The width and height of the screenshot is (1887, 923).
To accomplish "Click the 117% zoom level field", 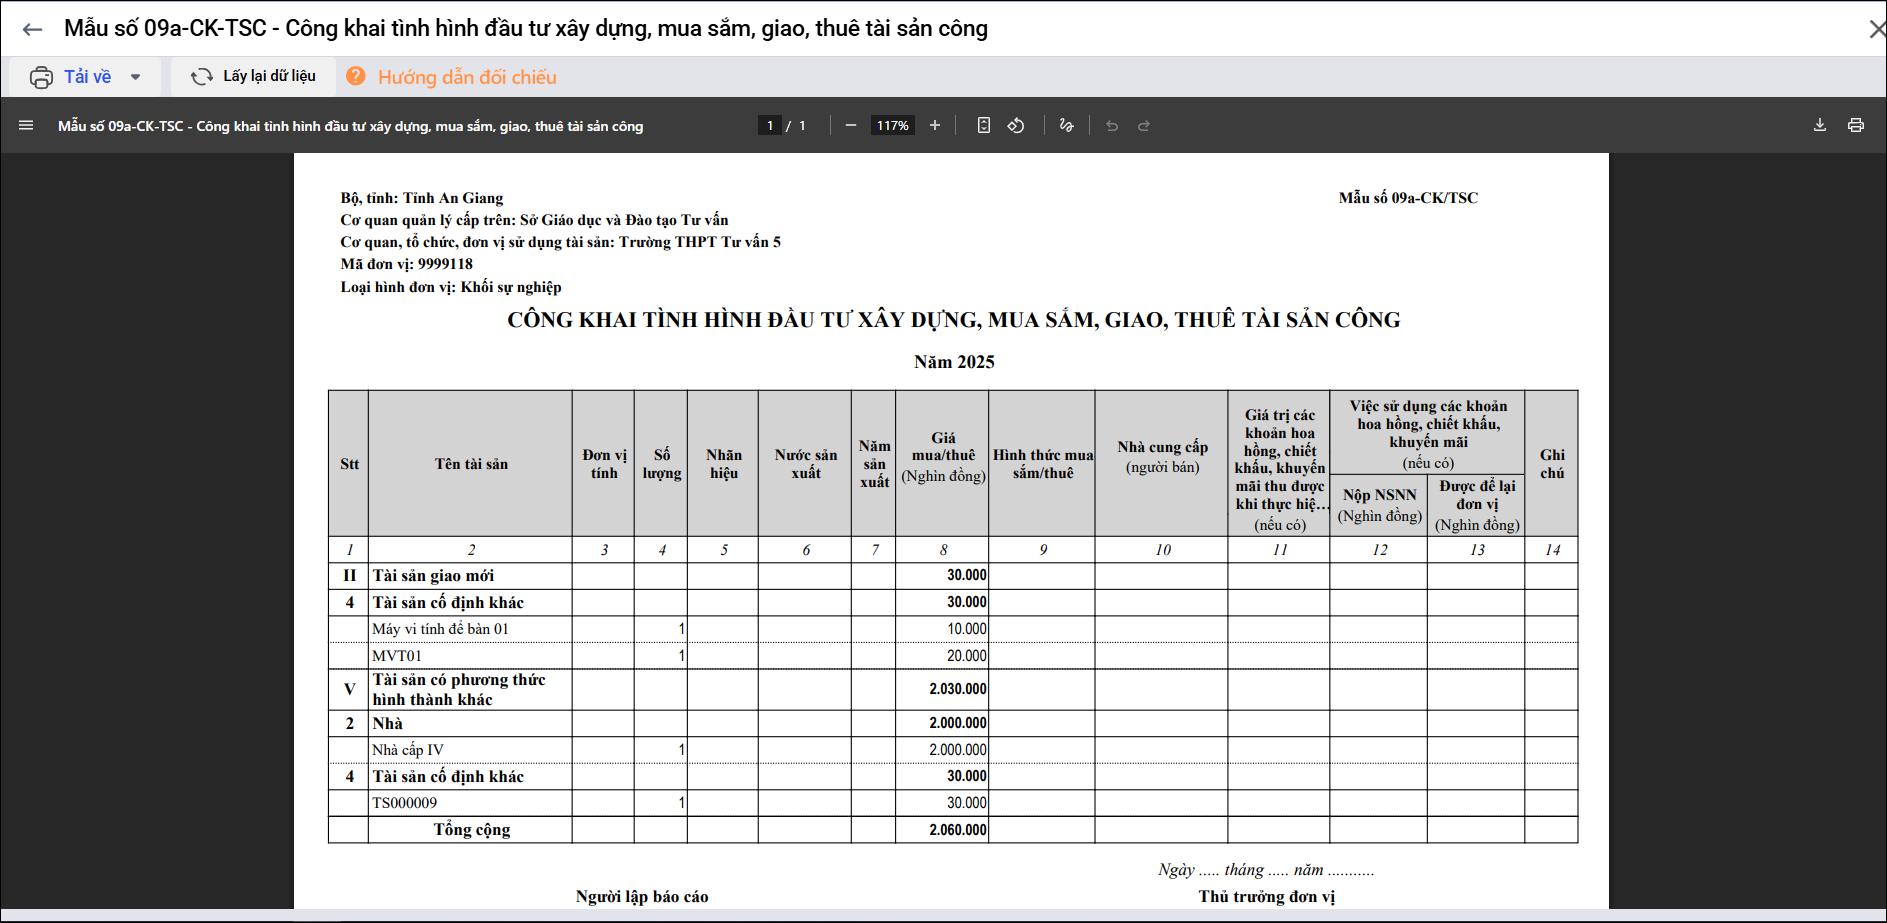I will 892,126.
